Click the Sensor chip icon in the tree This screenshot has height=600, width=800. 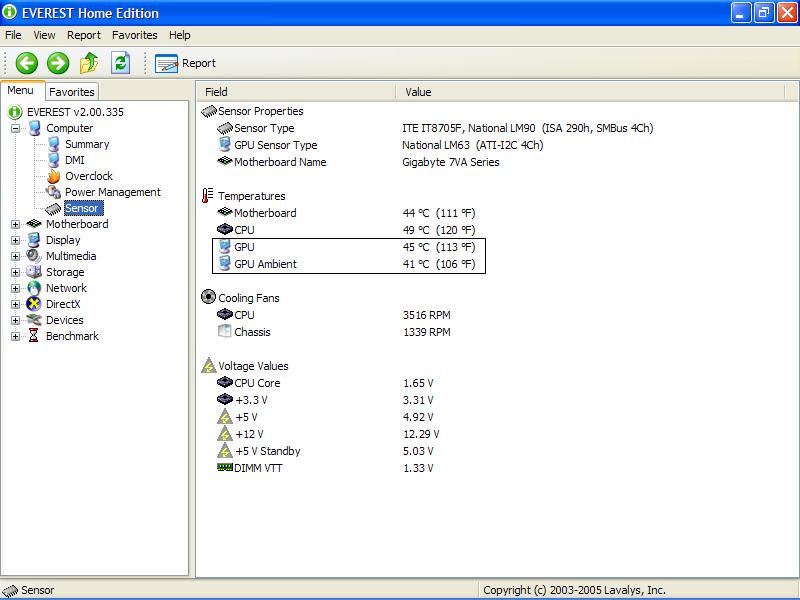click(x=53, y=209)
